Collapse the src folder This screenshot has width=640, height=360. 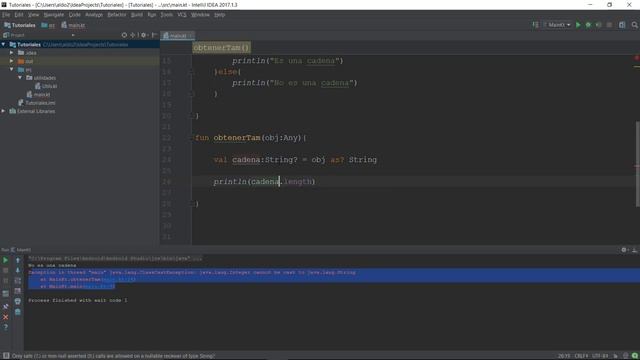(x=12, y=69)
